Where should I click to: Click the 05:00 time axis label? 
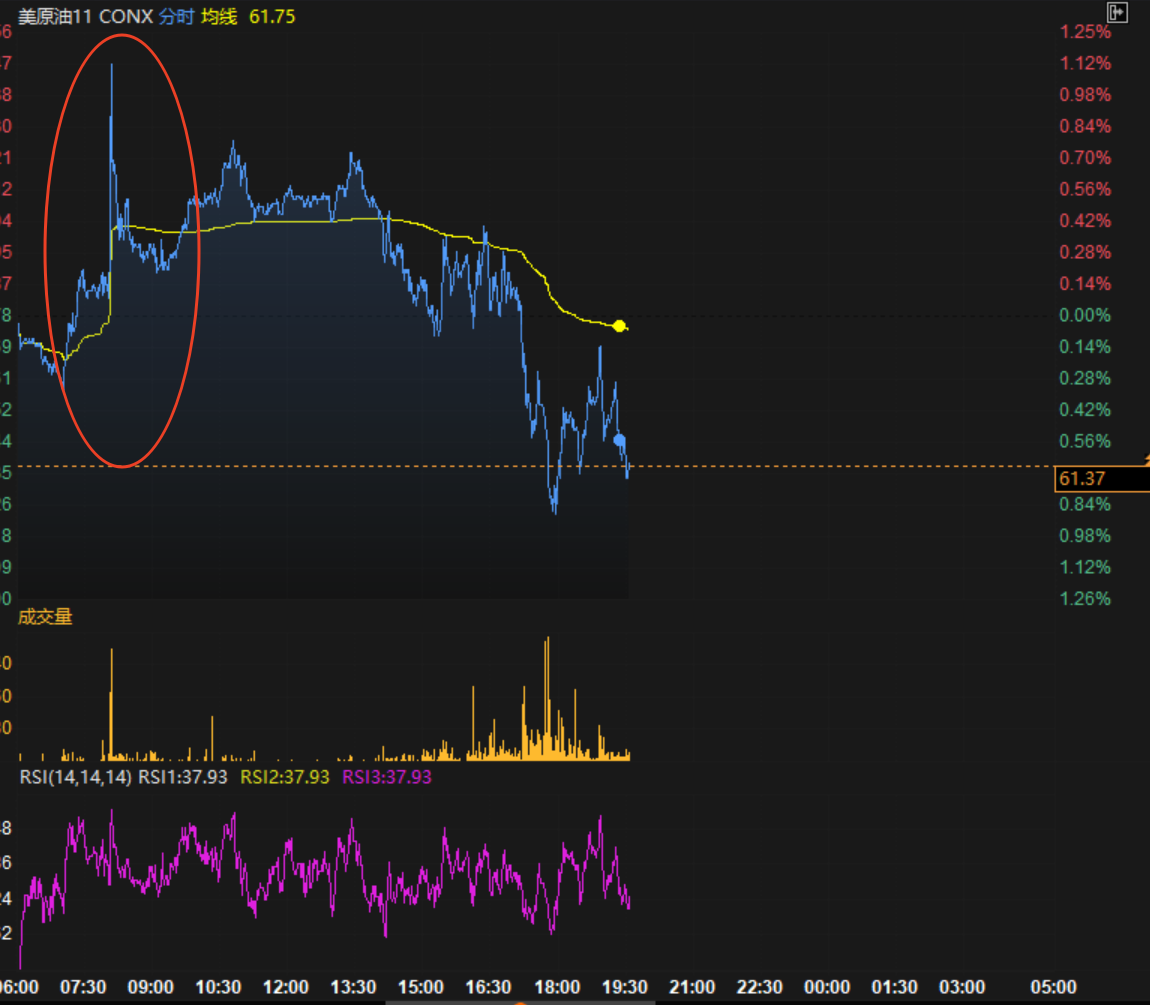coord(1053,987)
